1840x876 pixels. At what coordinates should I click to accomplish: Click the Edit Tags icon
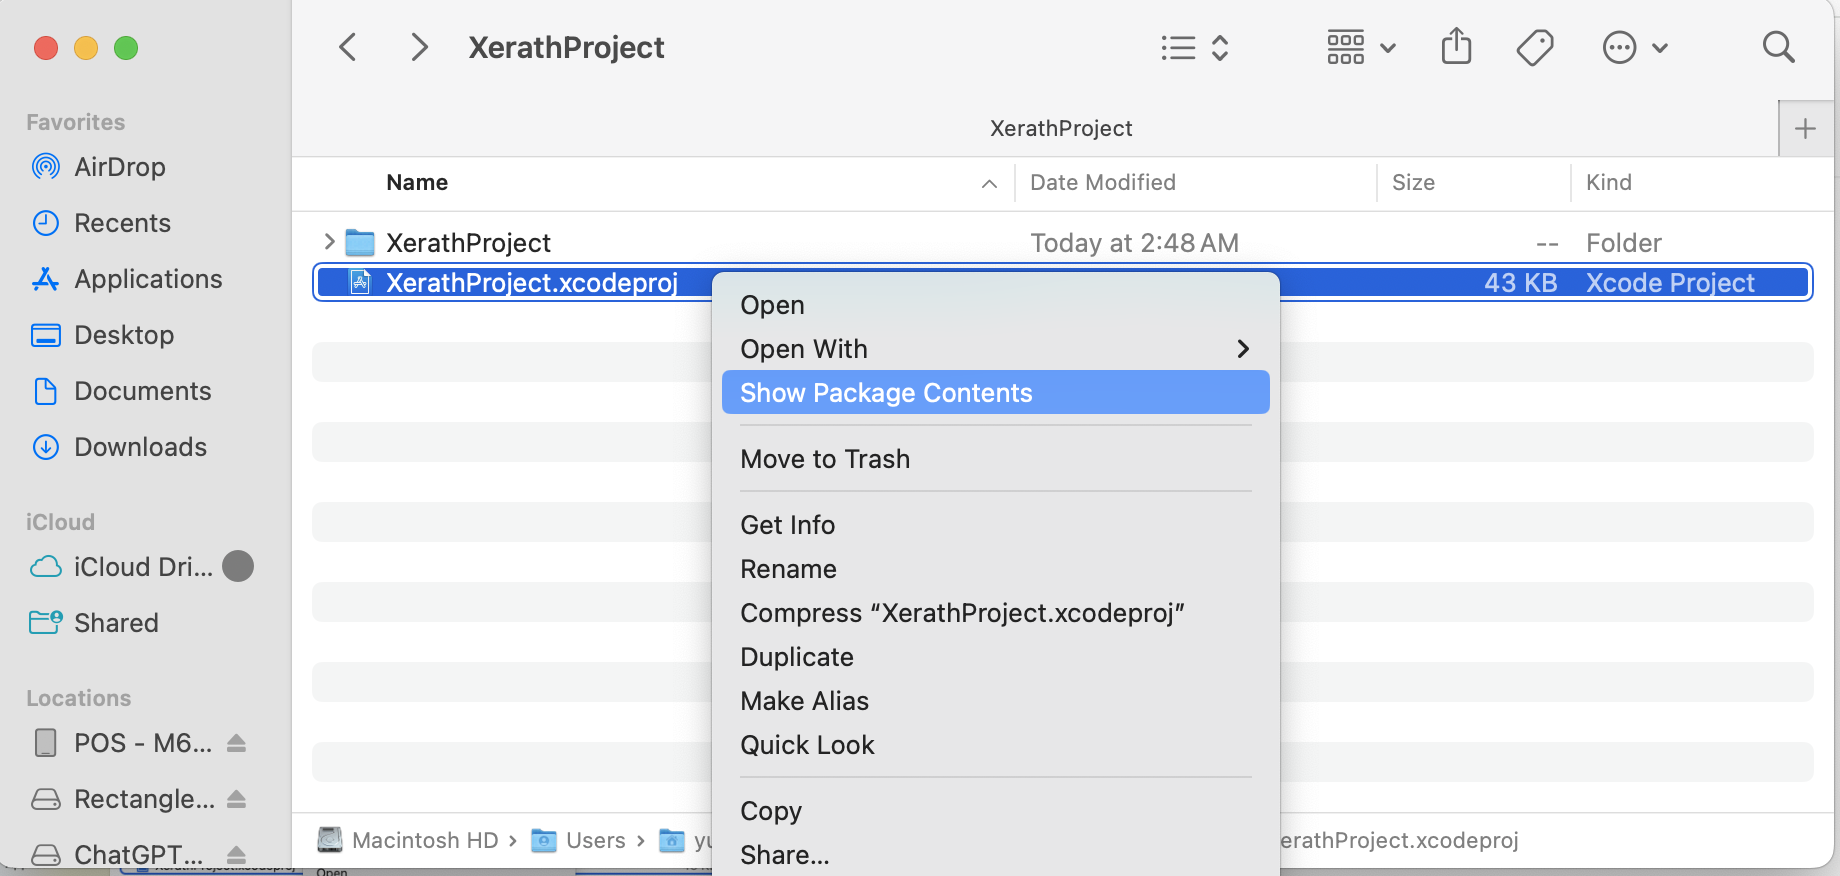pyautogui.click(x=1535, y=47)
